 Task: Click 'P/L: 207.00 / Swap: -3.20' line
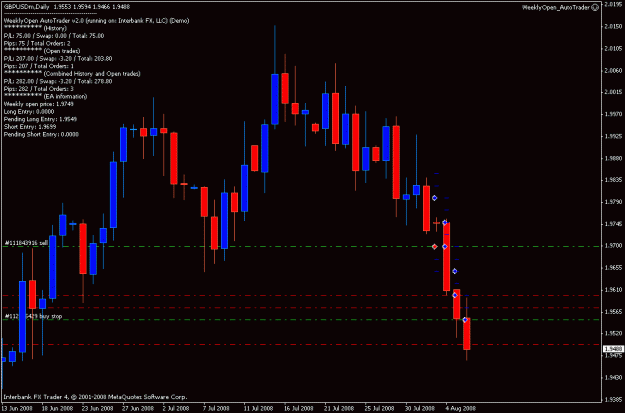point(58,59)
